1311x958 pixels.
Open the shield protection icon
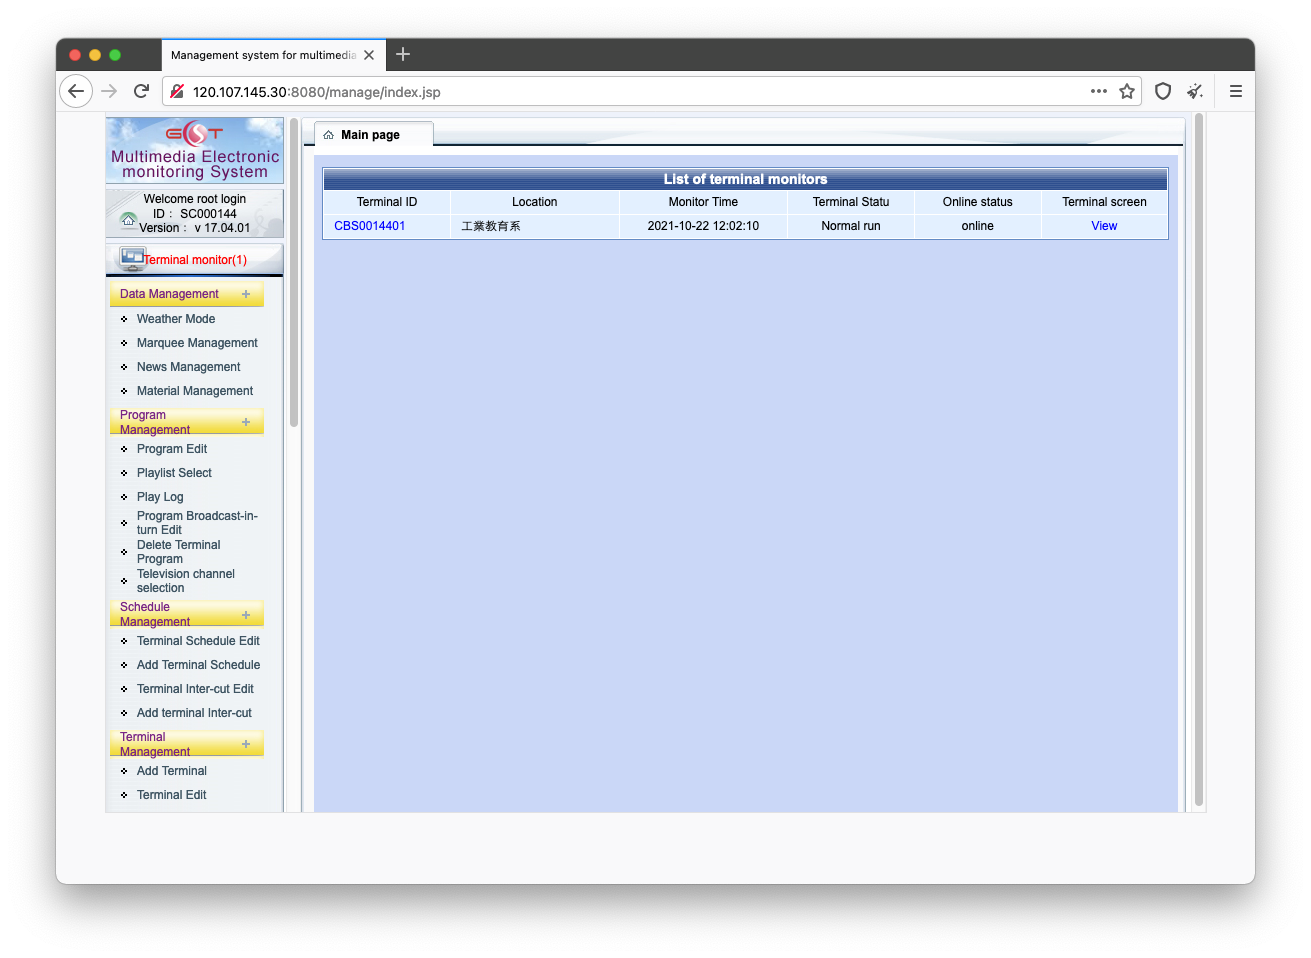1163,91
